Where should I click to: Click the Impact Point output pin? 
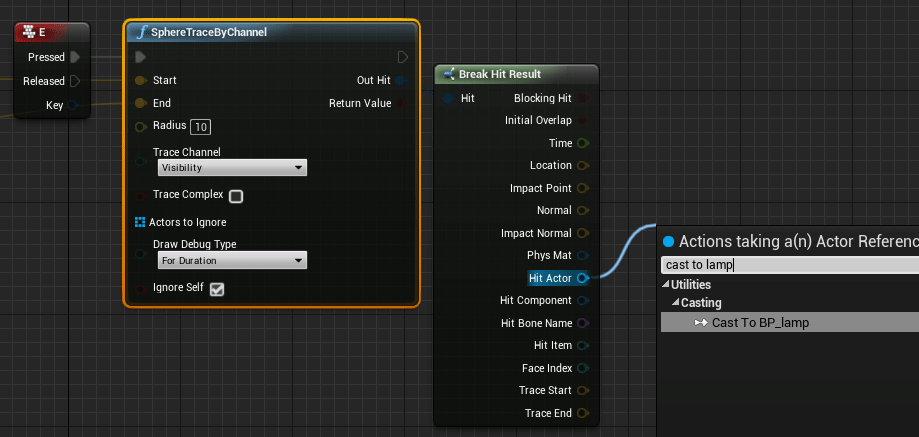point(583,188)
